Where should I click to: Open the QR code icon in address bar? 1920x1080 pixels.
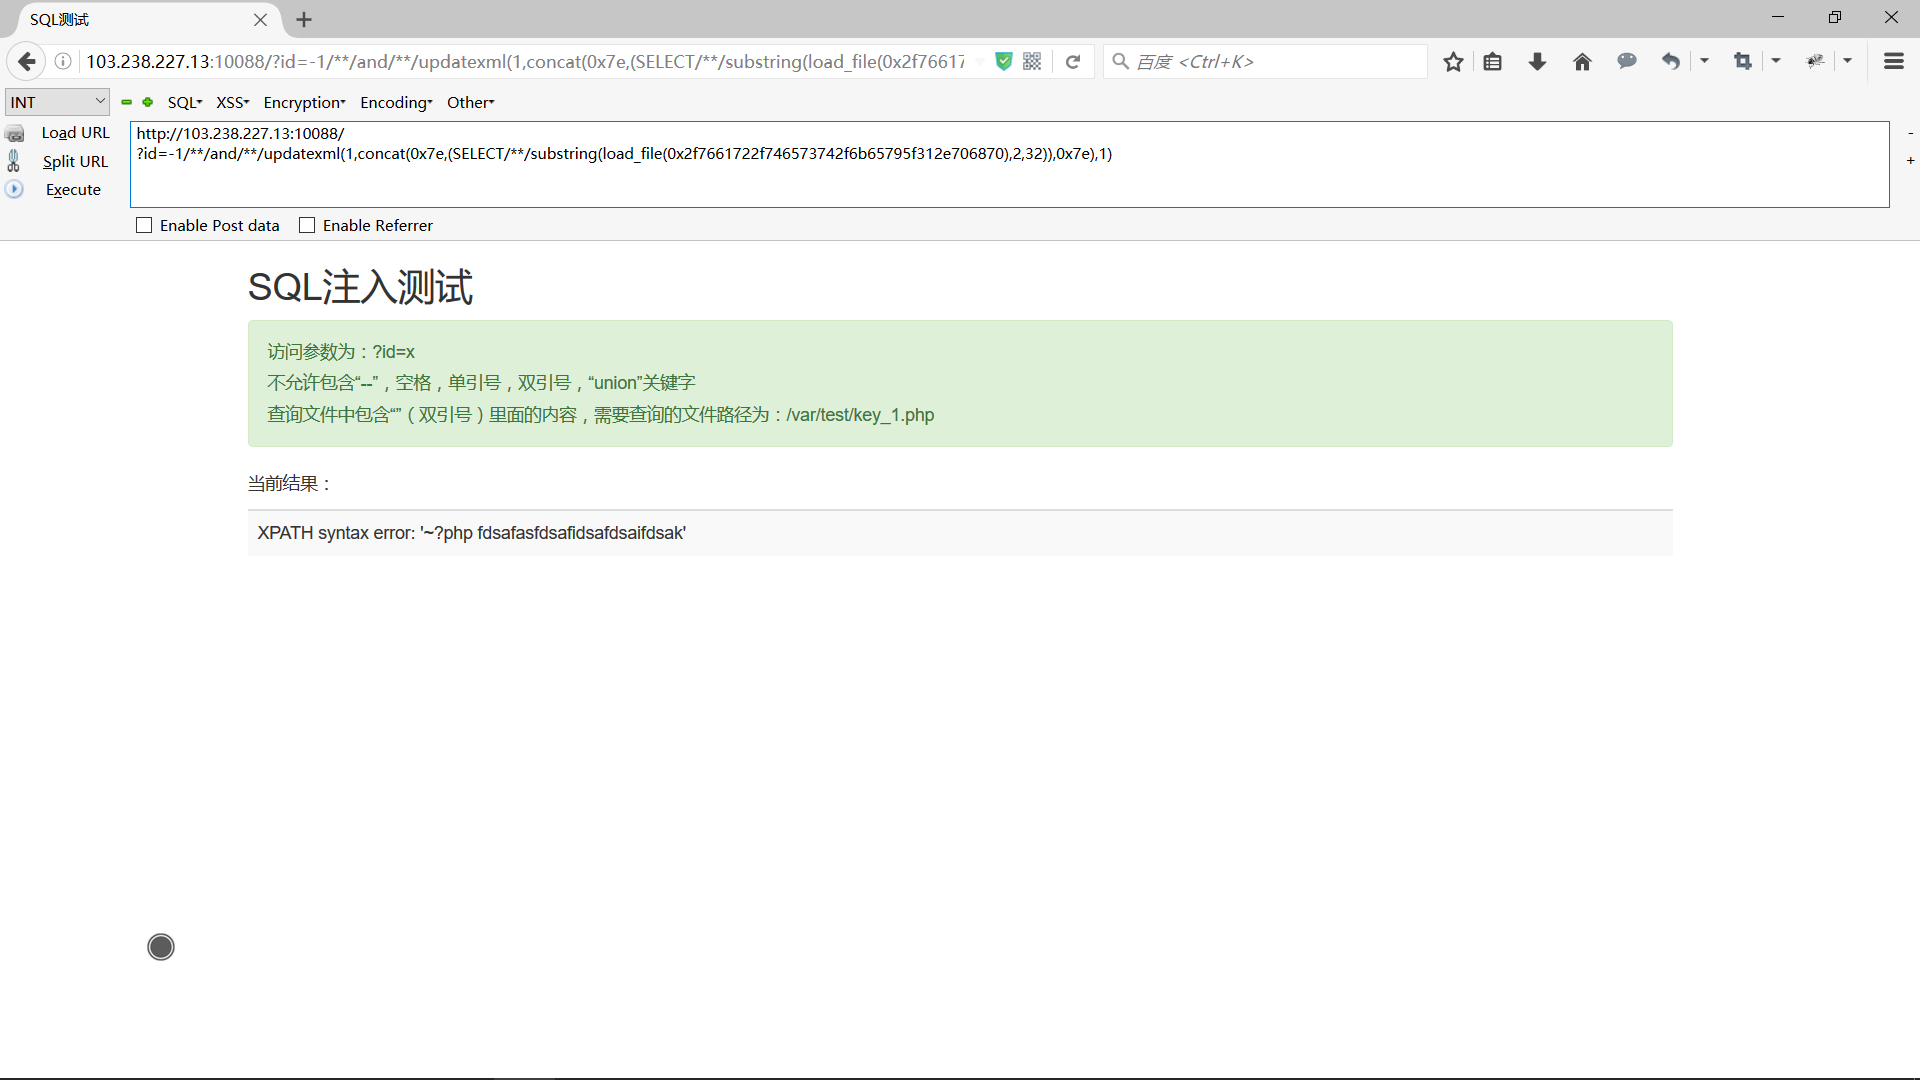tap(1033, 62)
